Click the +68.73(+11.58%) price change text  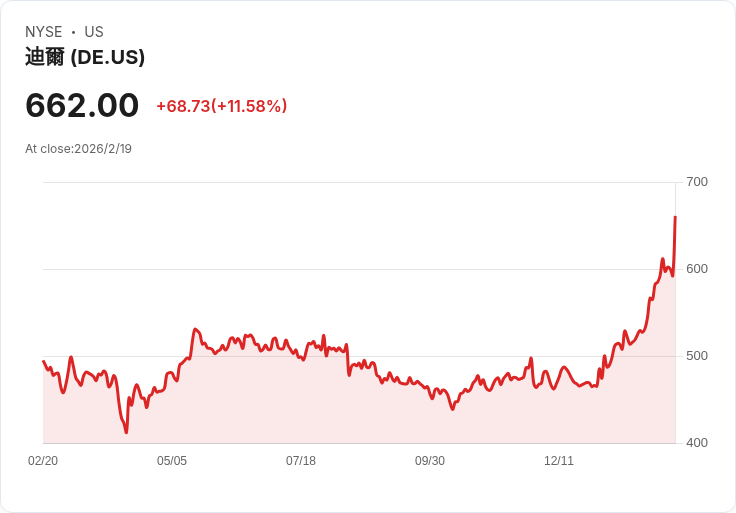221,106
